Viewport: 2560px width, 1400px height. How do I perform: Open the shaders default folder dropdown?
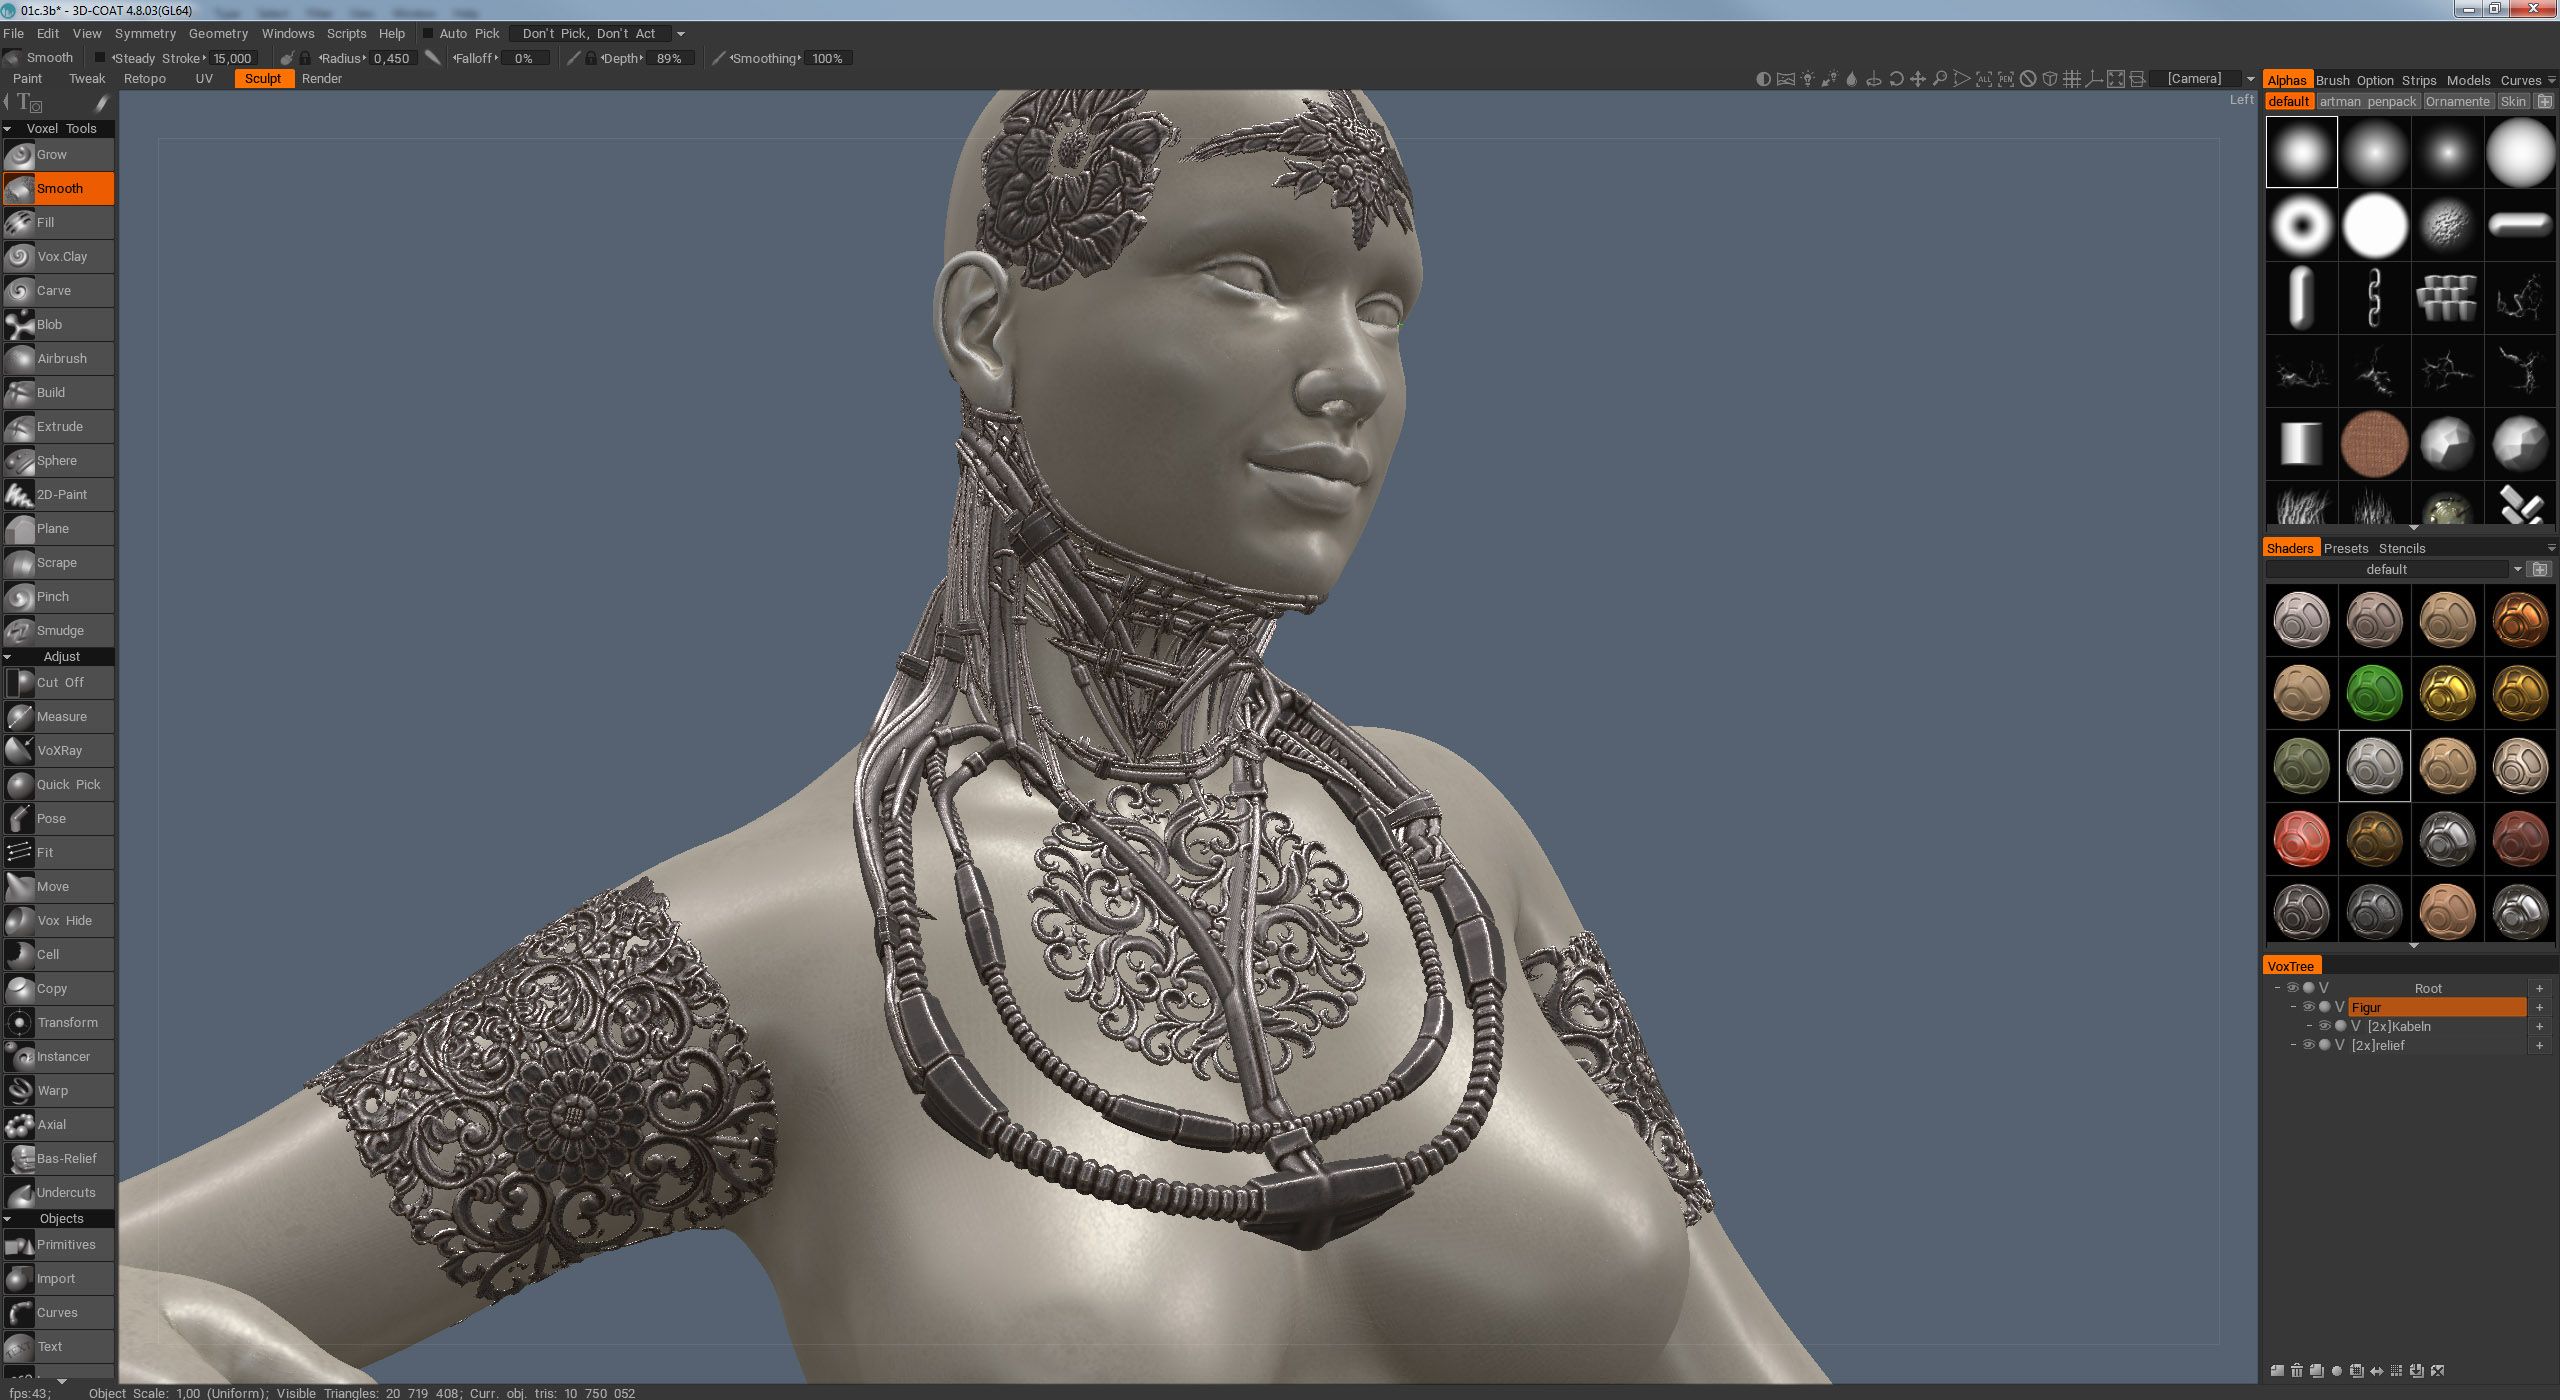pyautogui.click(x=2394, y=569)
